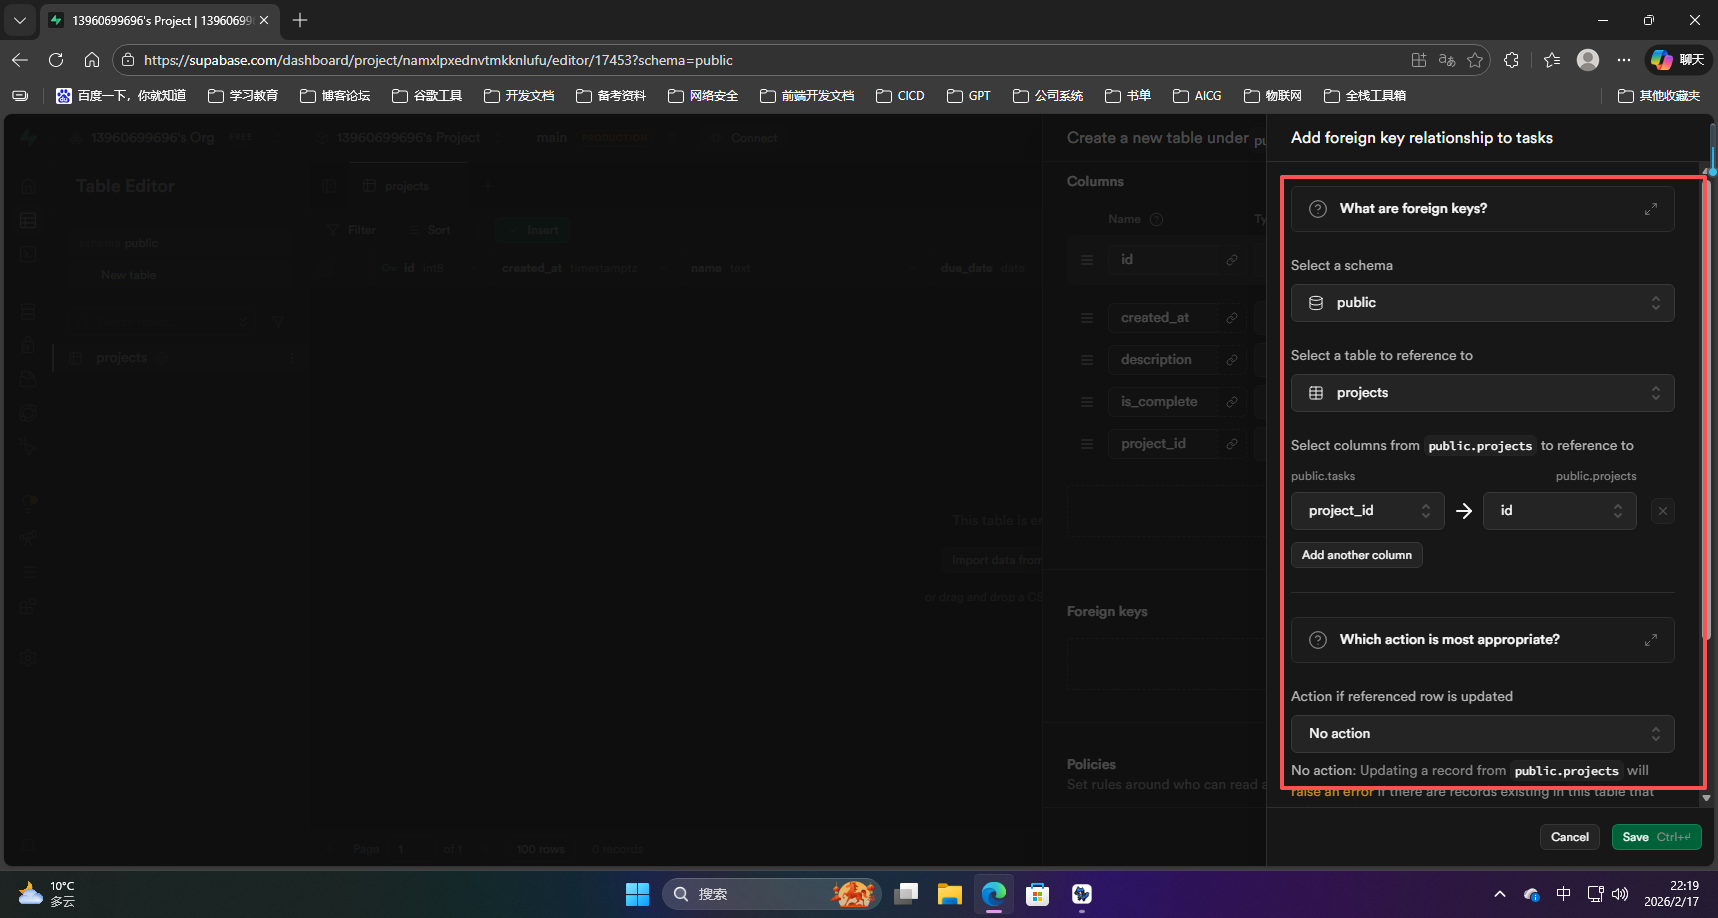Open the browser home page icon
Screen dimensions: 1718x918
point(92,60)
